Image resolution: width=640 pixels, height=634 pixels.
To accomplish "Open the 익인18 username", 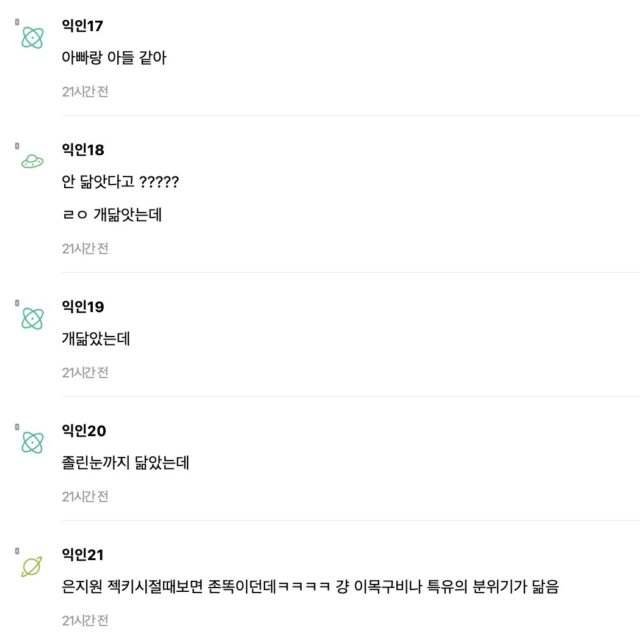I will click(83, 150).
